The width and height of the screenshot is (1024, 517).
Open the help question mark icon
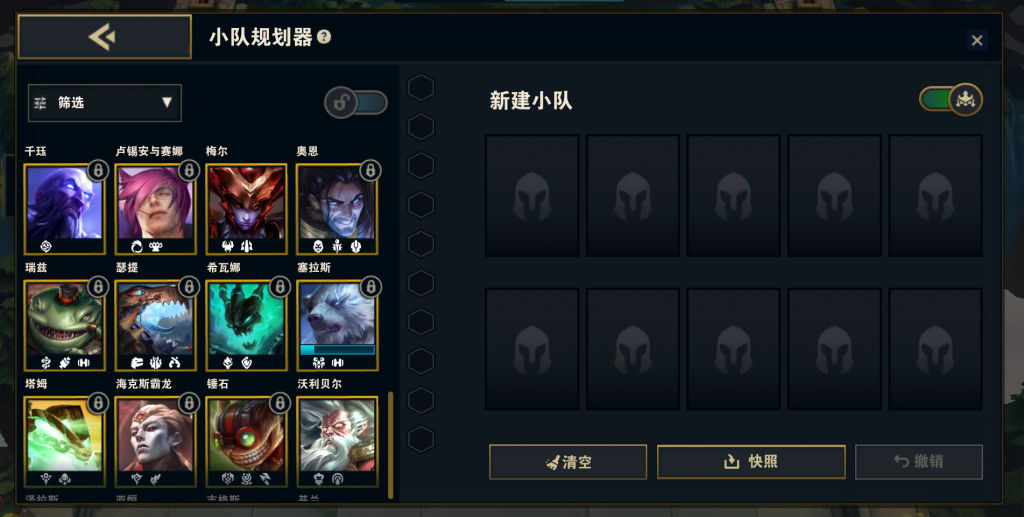(324, 37)
